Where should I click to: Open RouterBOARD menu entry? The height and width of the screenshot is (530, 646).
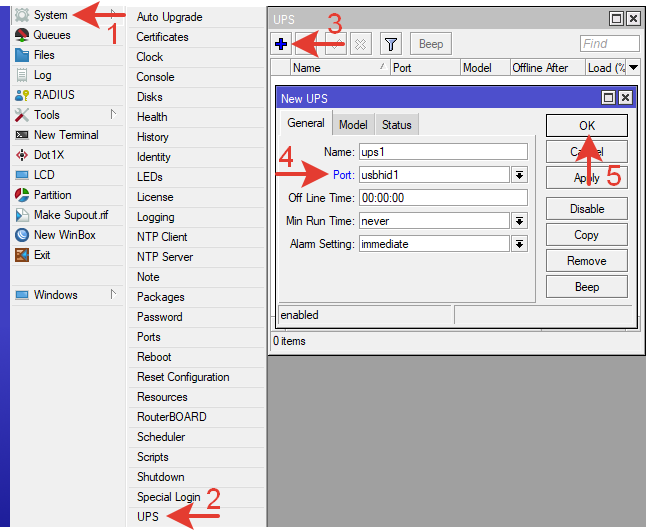click(197, 417)
